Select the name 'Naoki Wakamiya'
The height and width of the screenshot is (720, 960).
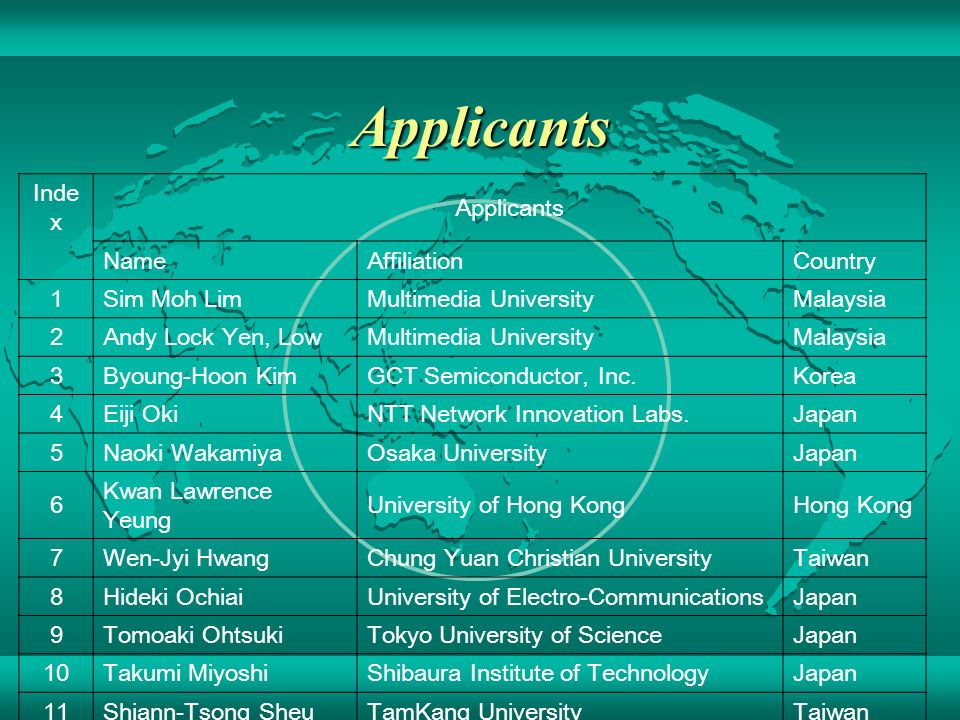coord(192,453)
